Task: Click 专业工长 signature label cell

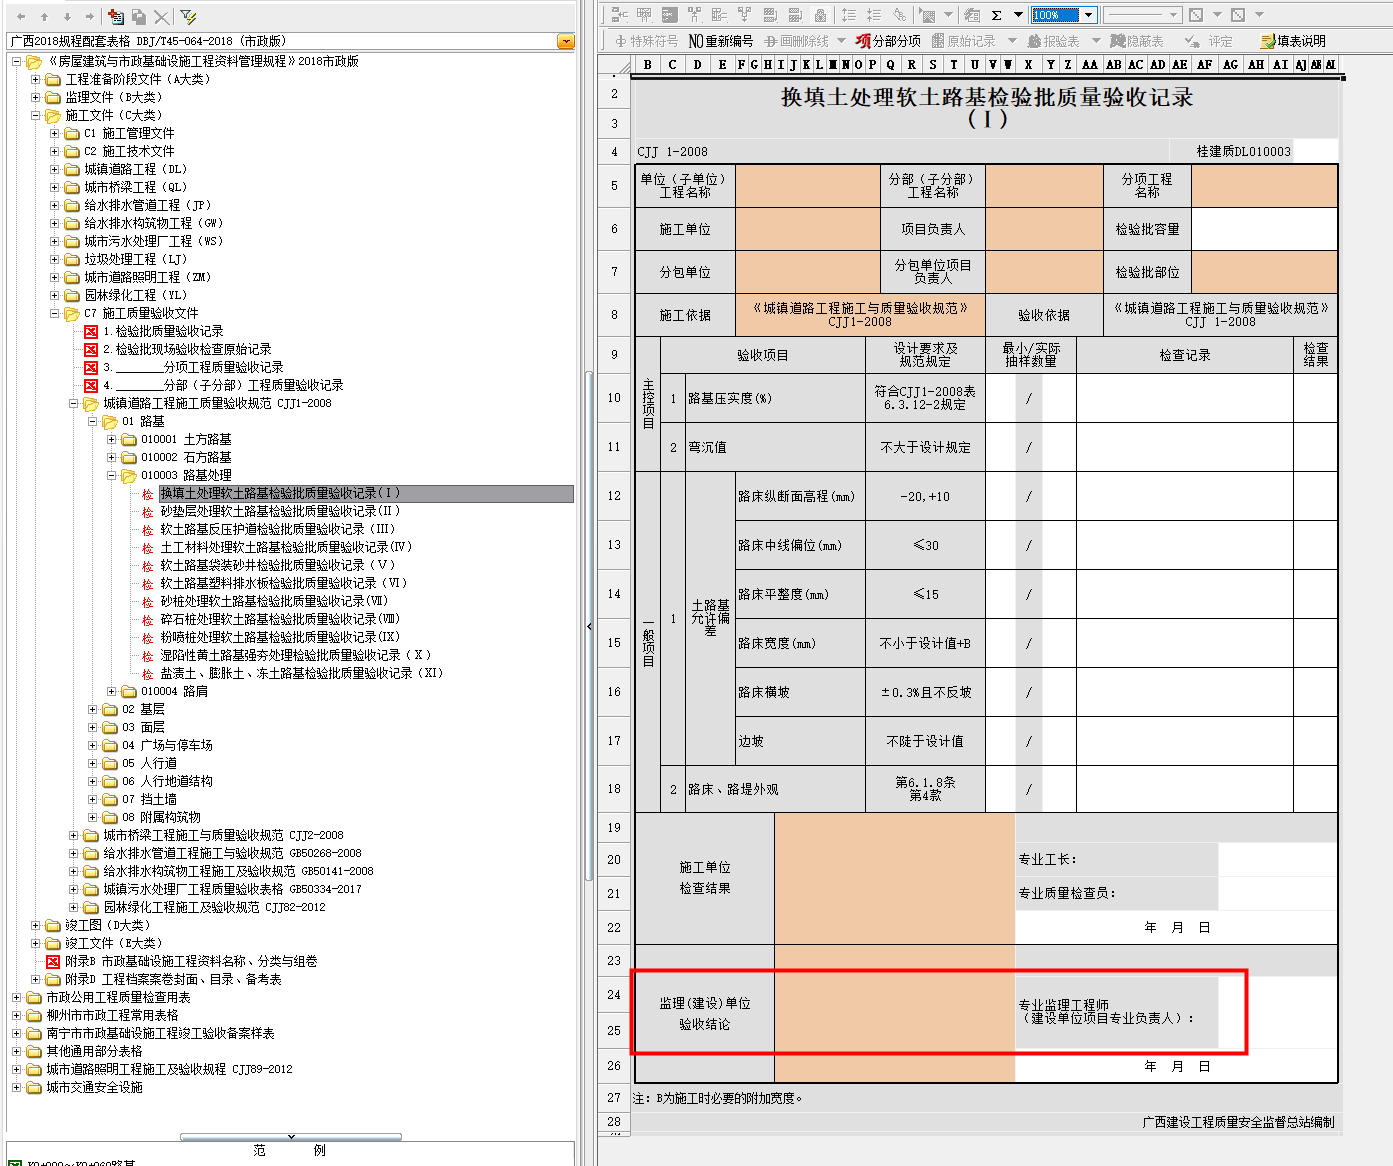Action: [x=1116, y=859]
